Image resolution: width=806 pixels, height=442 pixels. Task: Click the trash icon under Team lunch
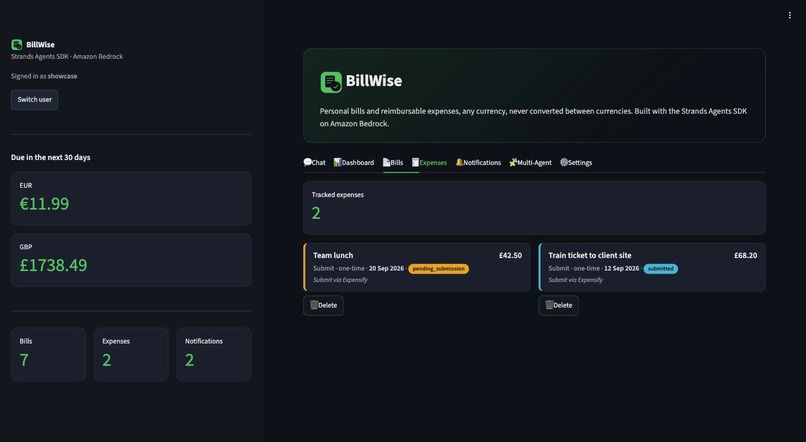314,305
